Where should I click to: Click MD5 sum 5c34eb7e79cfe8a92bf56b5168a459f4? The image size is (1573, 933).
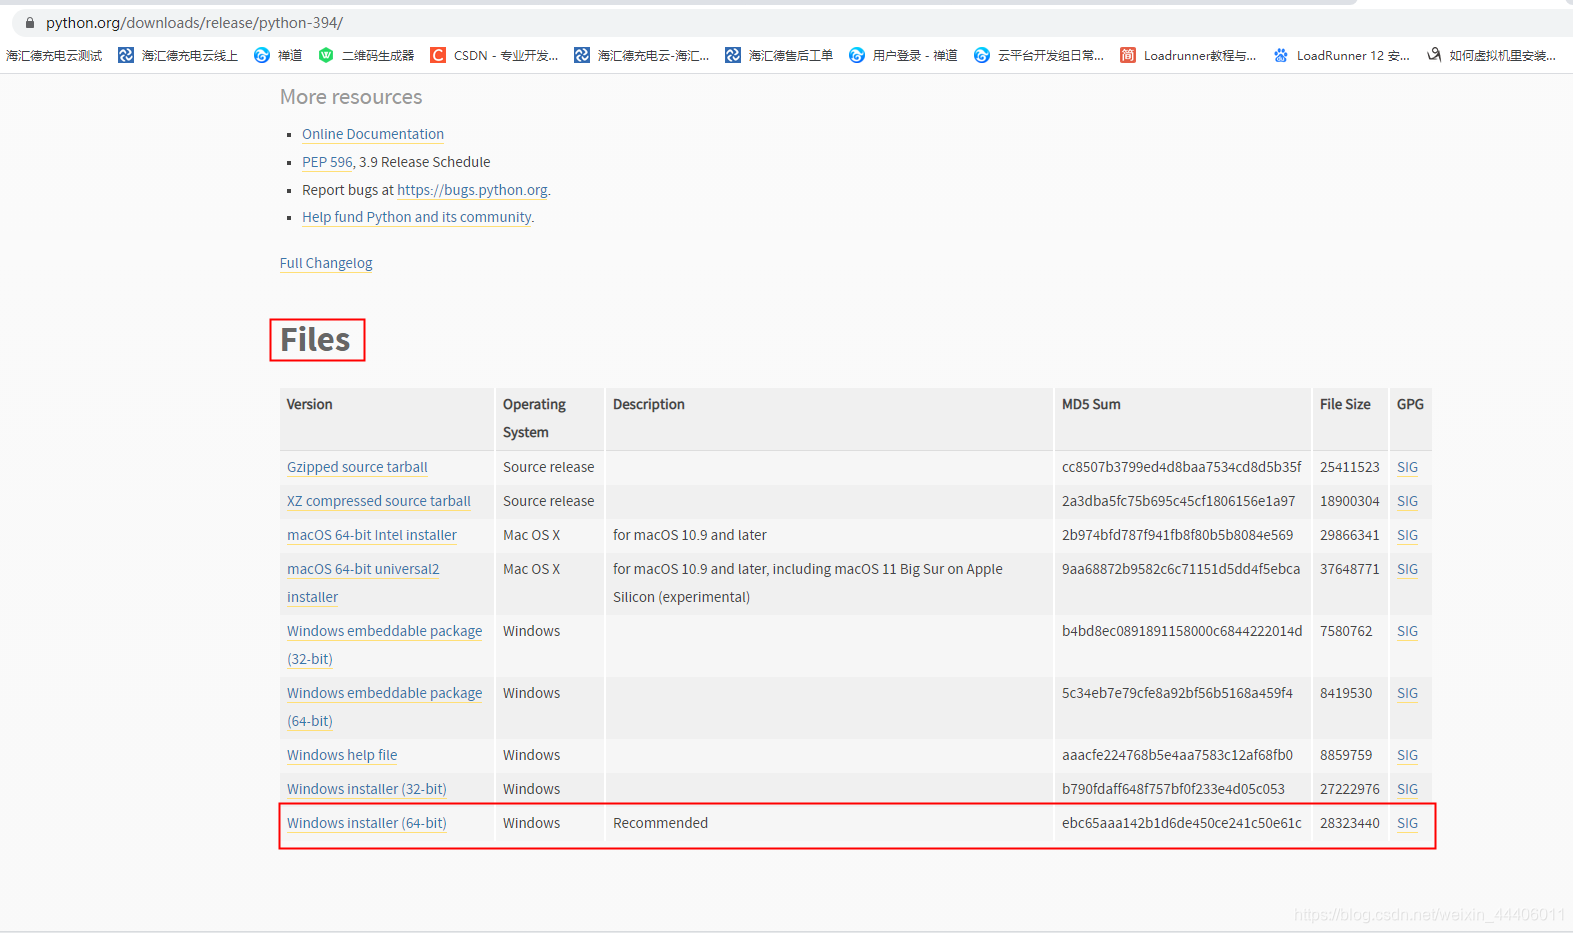pos(1177,693)
